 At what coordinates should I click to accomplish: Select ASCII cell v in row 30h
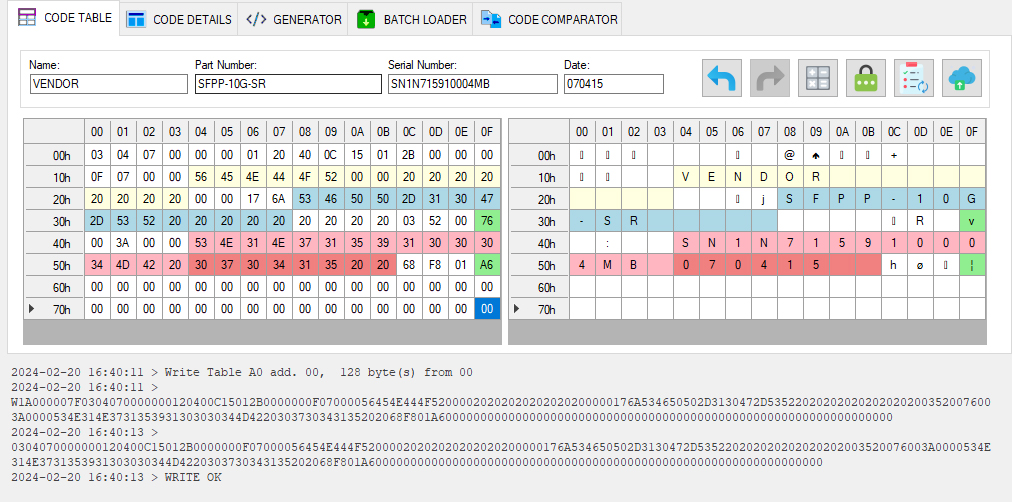pos(972,221)
